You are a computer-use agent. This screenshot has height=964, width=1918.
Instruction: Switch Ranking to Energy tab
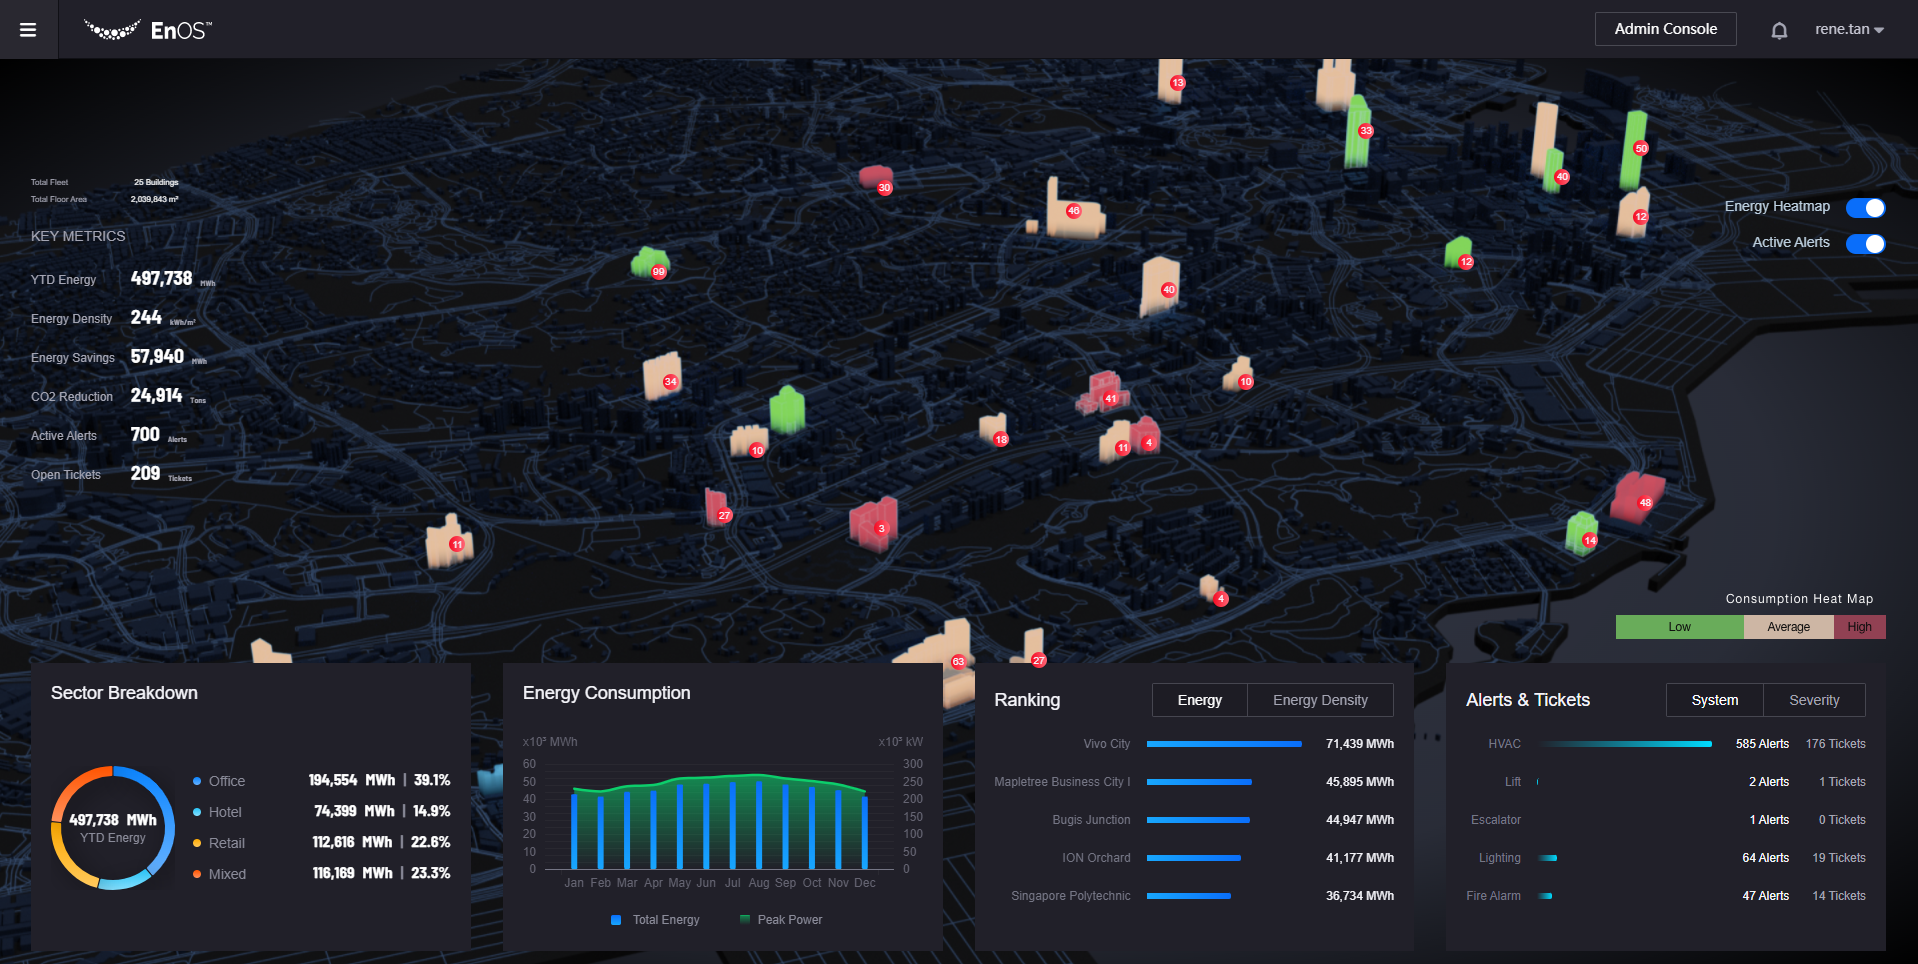[1199, 700]
